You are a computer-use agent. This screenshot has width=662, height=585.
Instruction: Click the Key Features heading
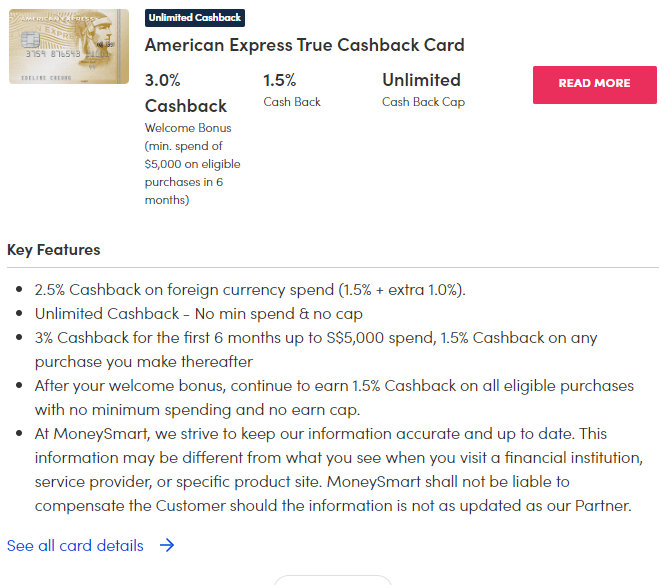coord(54,249)
